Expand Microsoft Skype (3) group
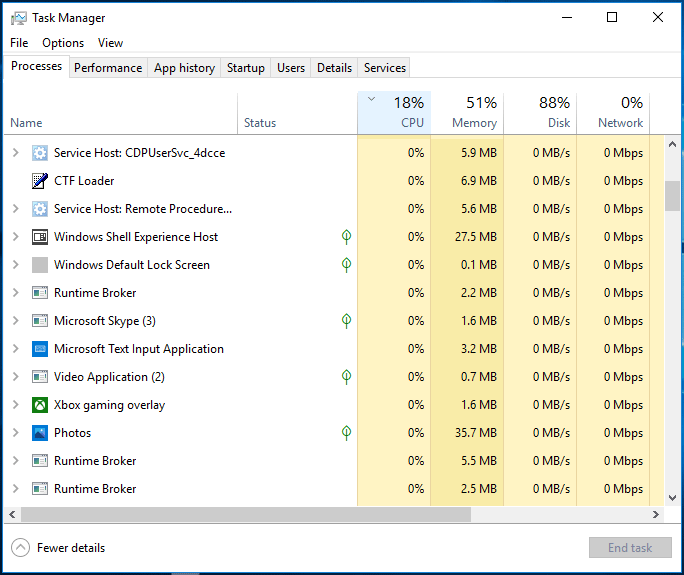The width and height of the screenshot is (684, 575). (16, 321)
